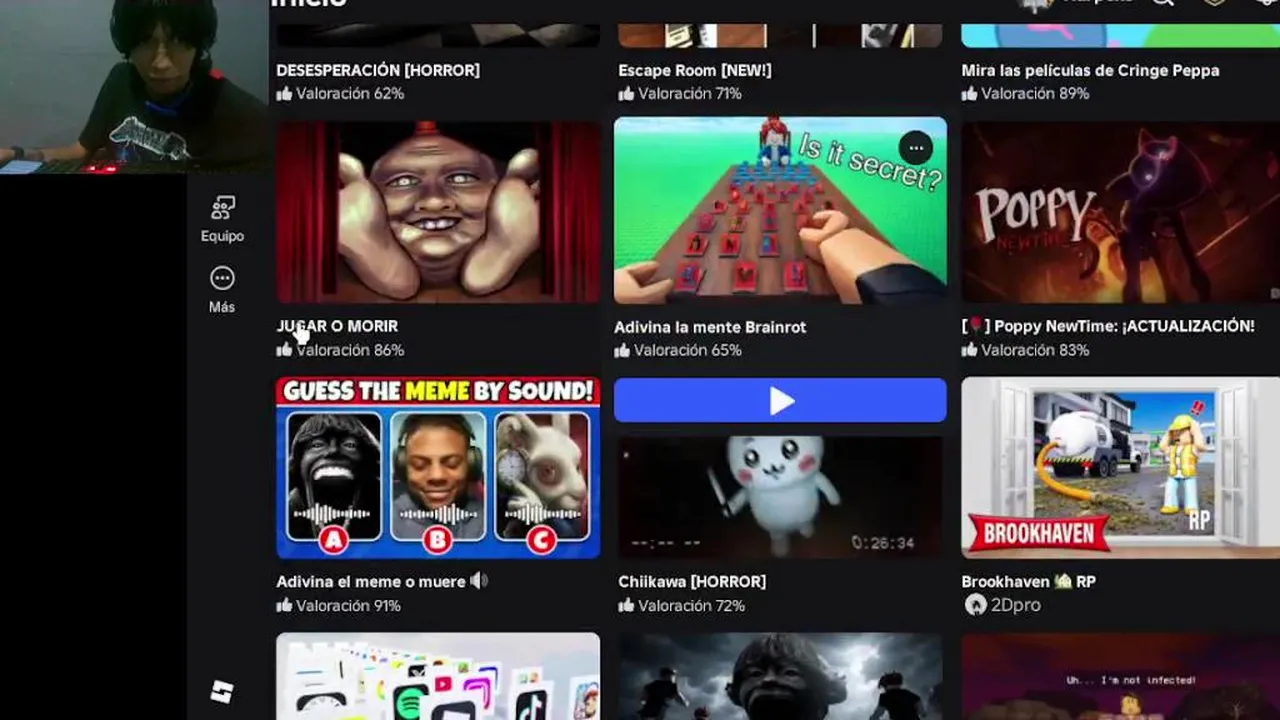The image size is (1280, 720).
Task: Click Valoración 65% rating text
Action: click(x=688, y=350)
